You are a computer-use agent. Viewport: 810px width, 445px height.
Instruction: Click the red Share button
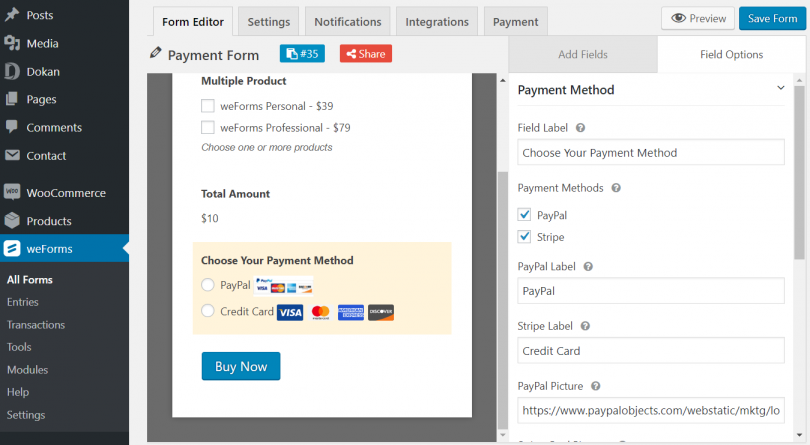click(x=366, y=54)
